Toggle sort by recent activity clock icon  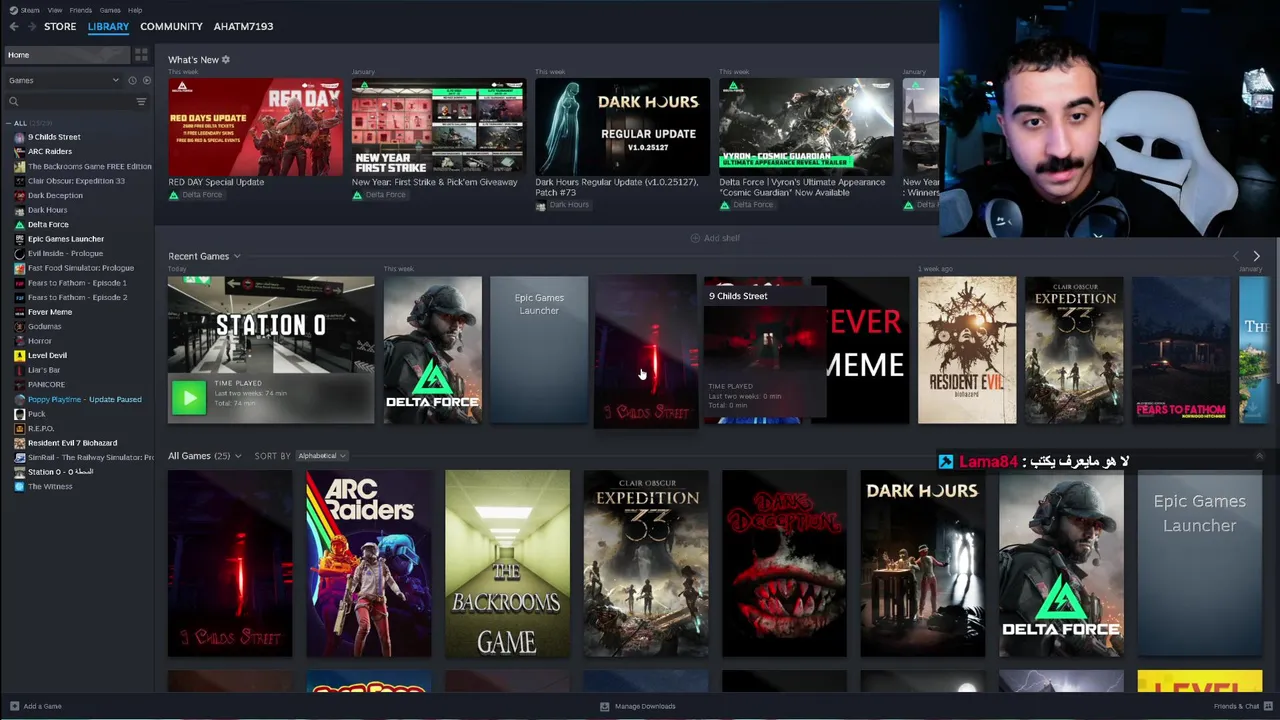[x=132, y=80]
